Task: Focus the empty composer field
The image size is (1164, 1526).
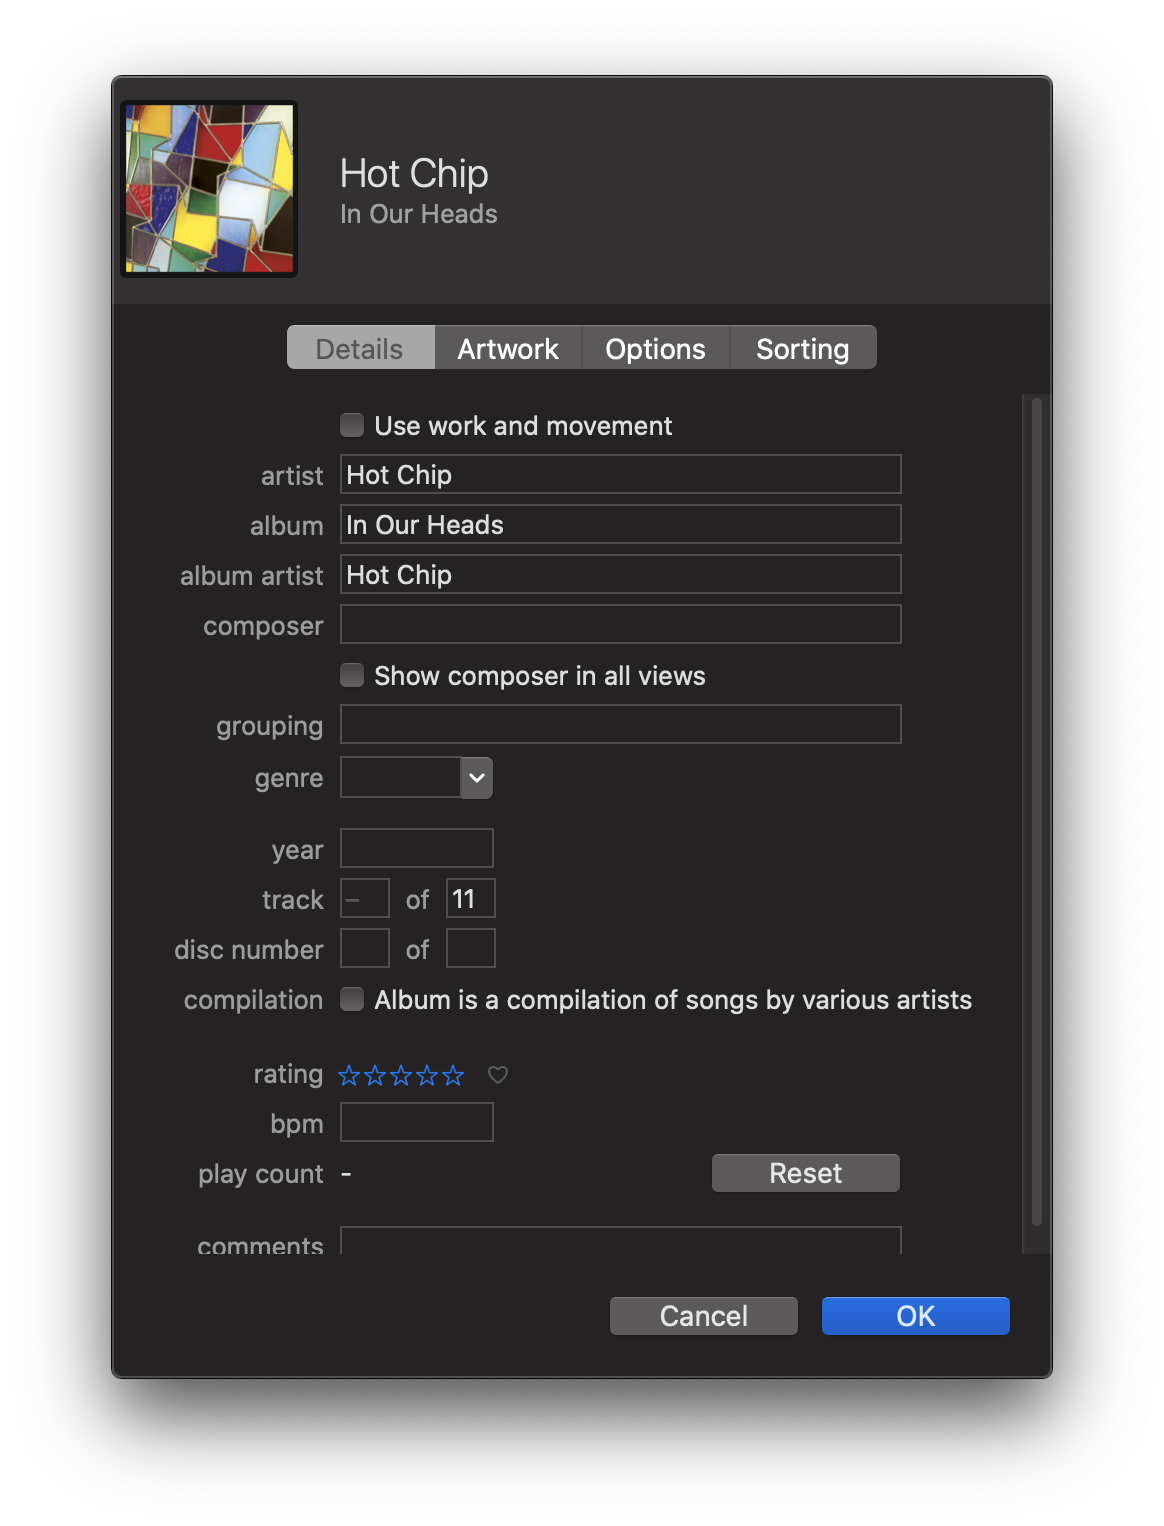Action: [621, 624]
